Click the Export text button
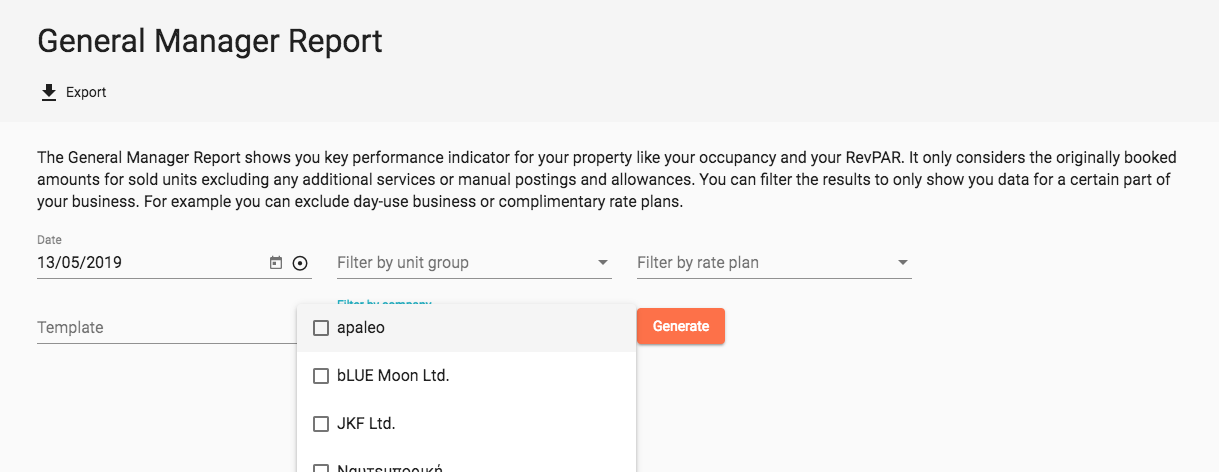Viewport: 1219px width, 472px height. click(x=86, y=92)
